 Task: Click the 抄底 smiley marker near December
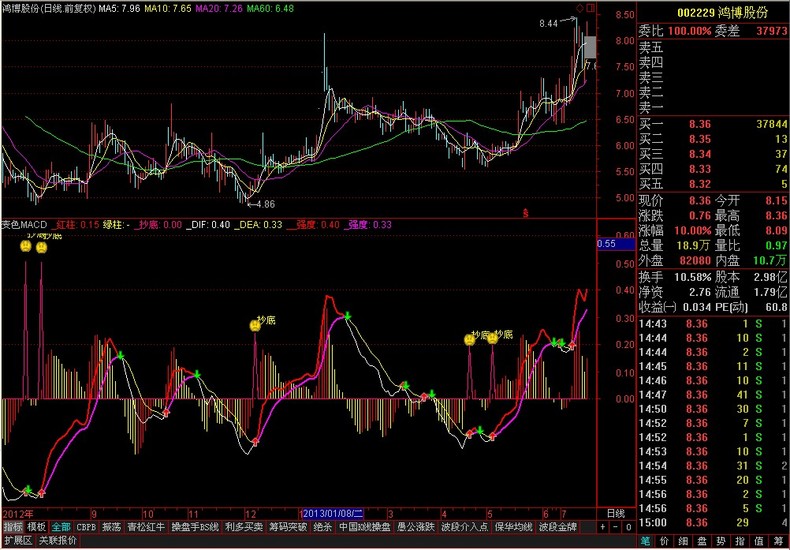[255, 325]
